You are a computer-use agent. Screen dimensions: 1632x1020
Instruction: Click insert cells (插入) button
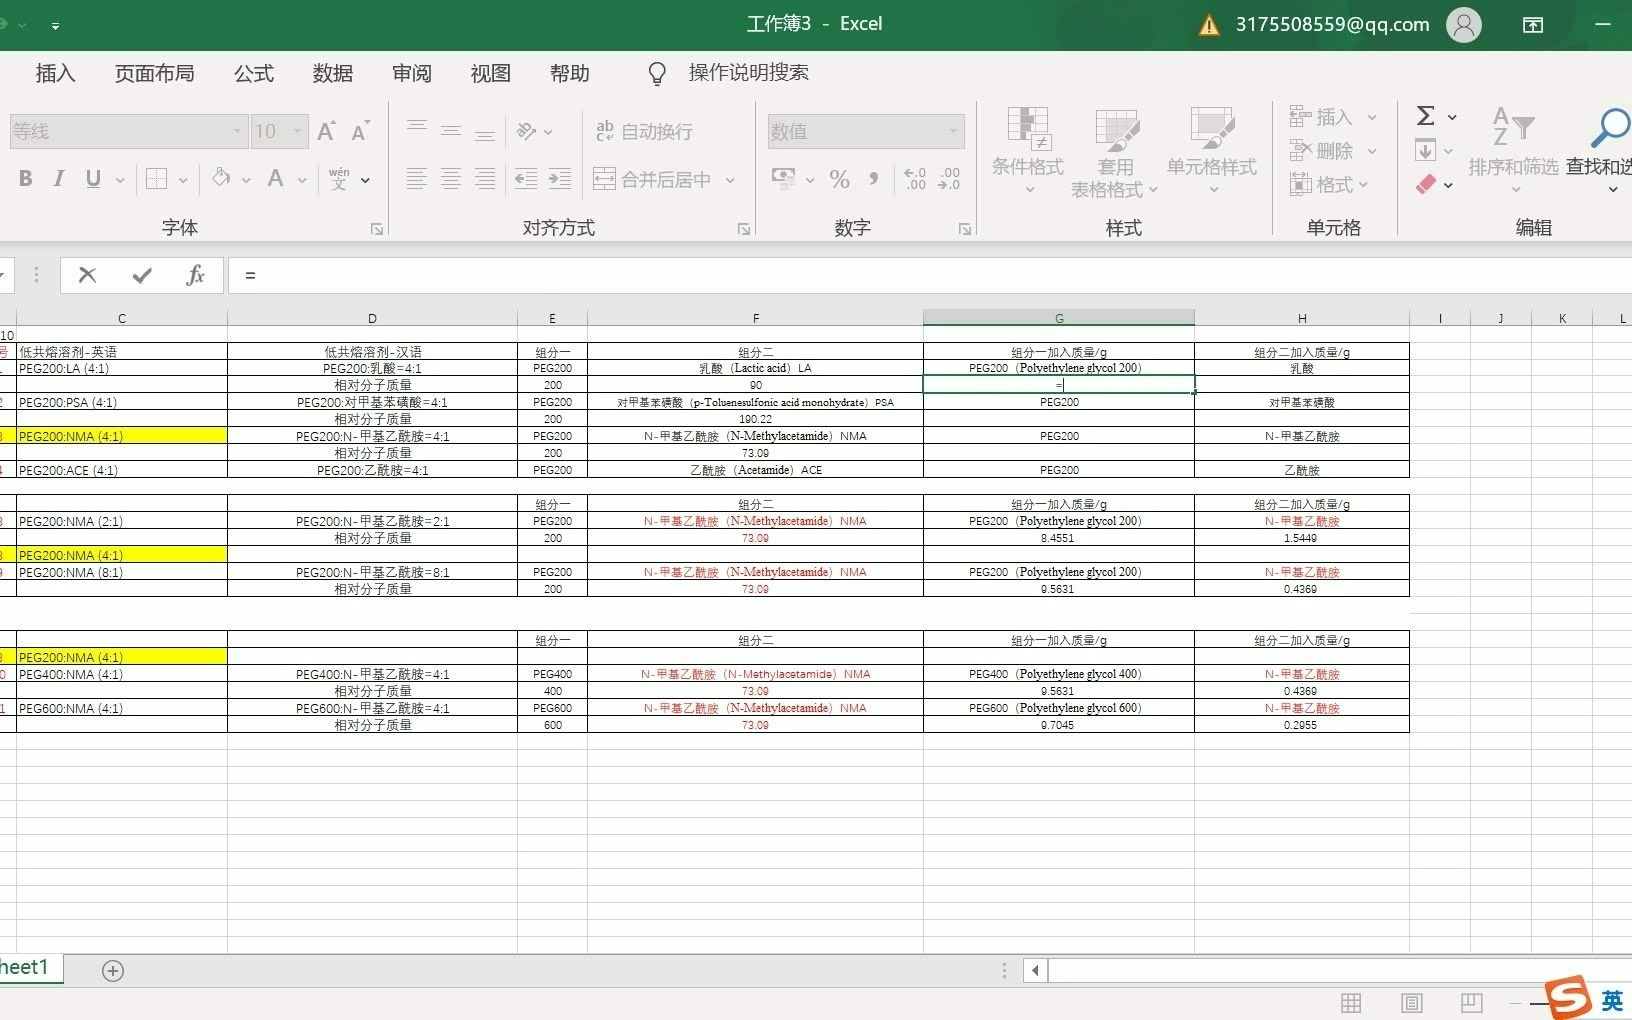[1321, 117]
